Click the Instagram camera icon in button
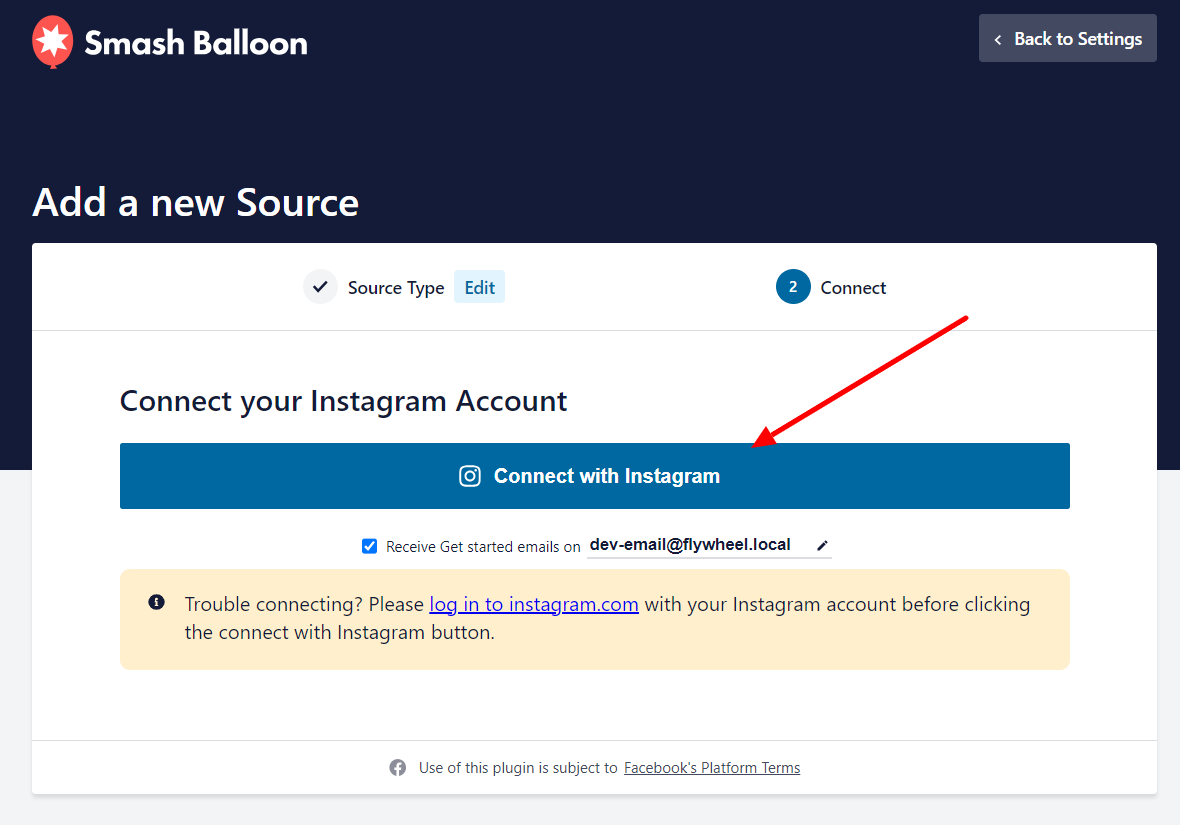The width and height of the screenshot is (1180, 825). 470,476
